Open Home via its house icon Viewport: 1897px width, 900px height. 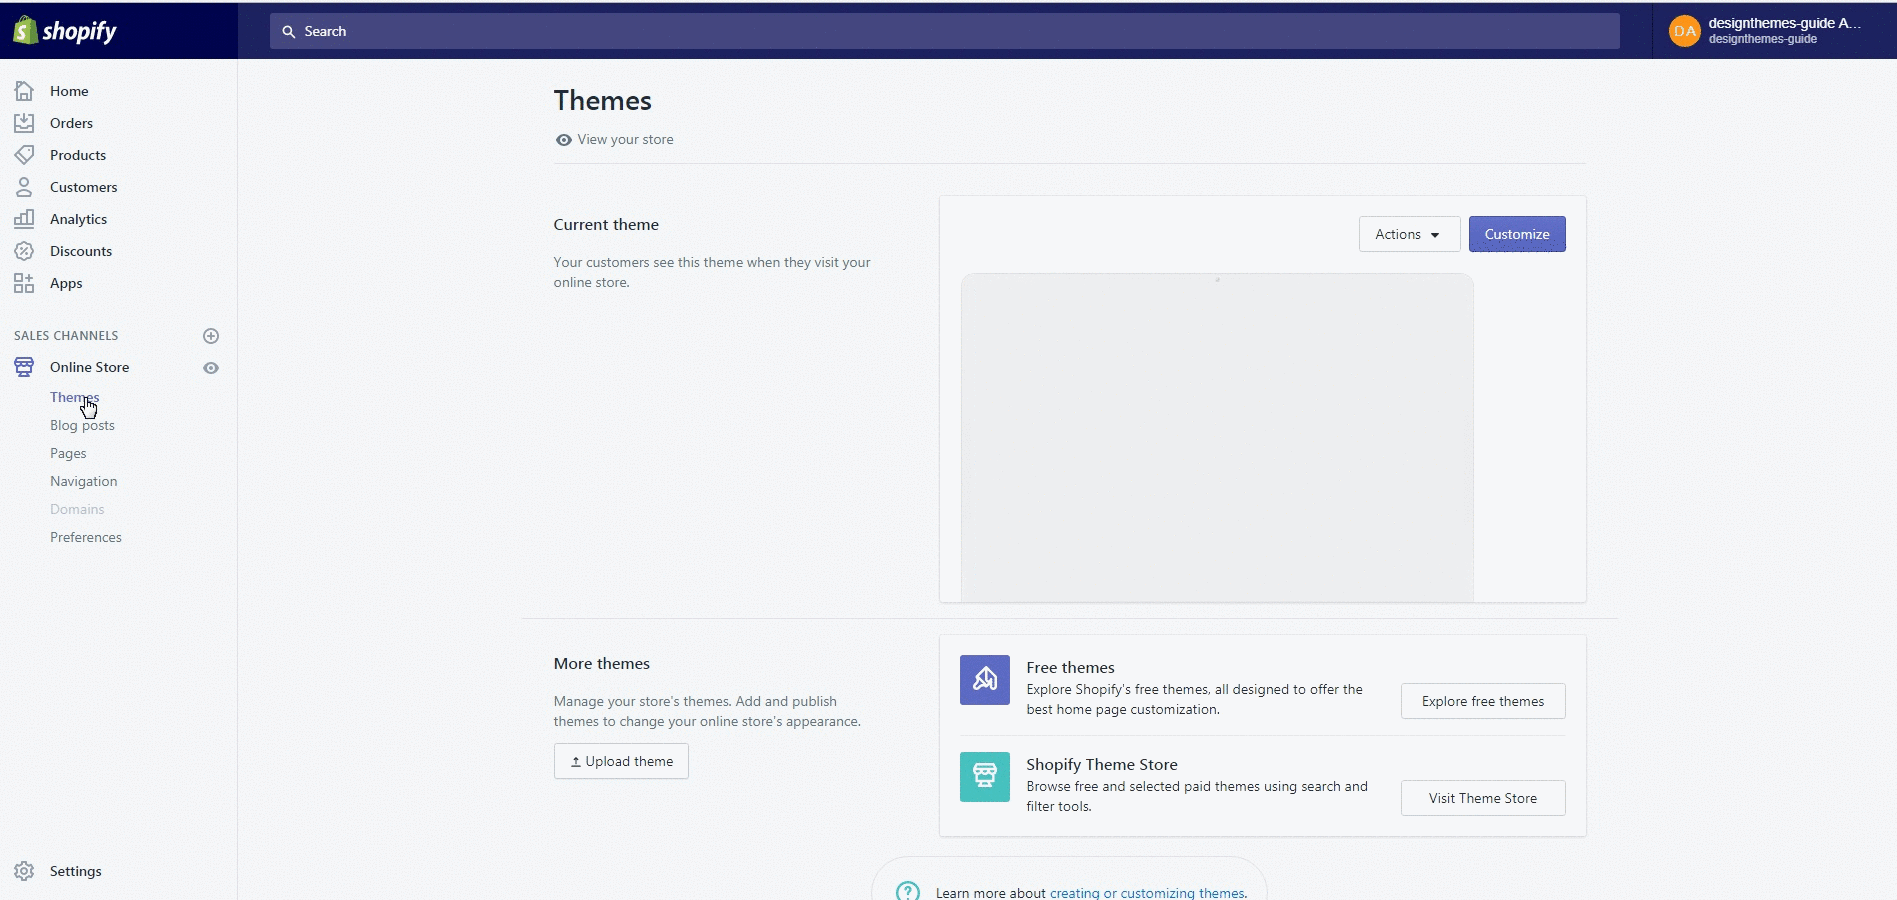[24, 91]
